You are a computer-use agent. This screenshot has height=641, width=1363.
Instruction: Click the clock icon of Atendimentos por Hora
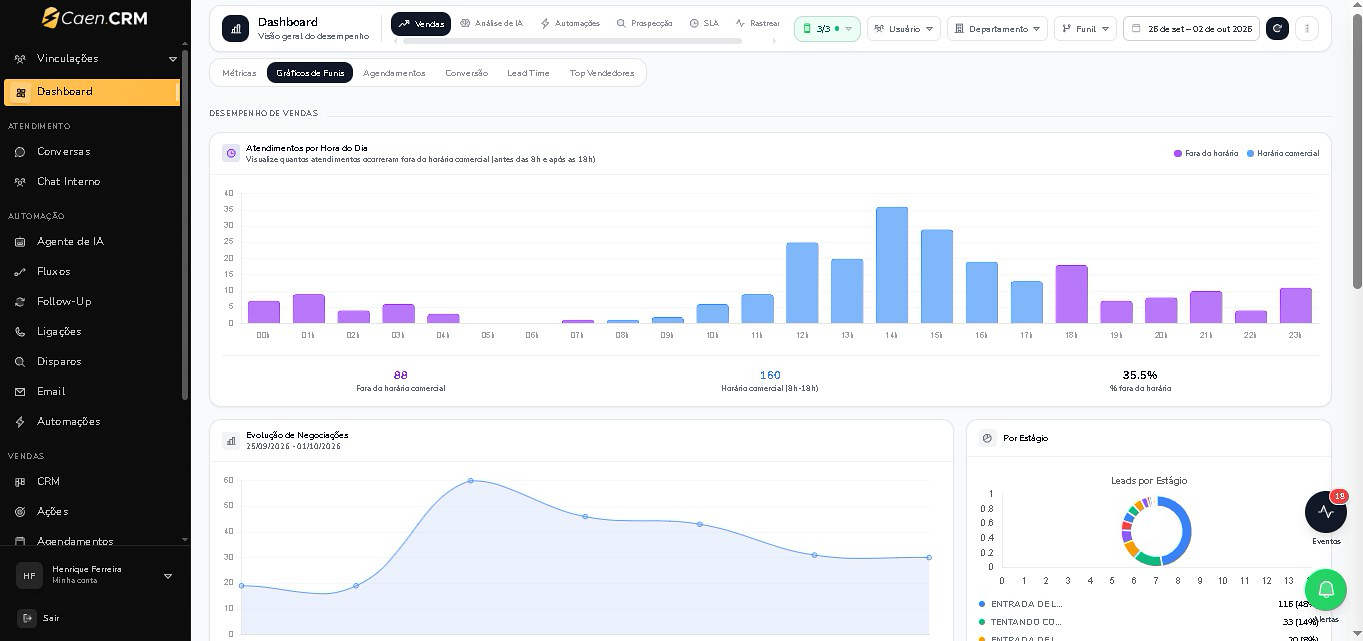coord(231,153)
